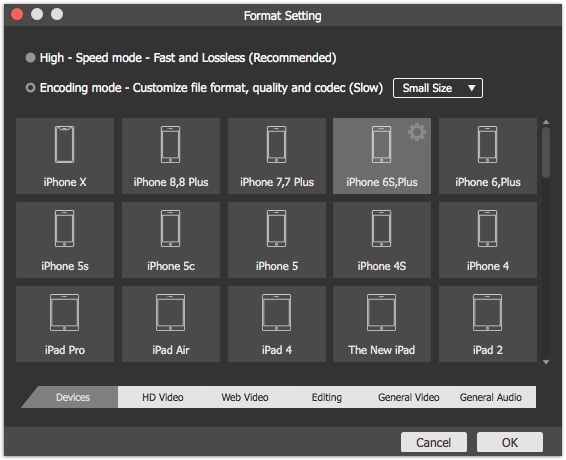Click the device list scrollbar thumb
This screenshot has height=460, width=566.
coord(546,152)
